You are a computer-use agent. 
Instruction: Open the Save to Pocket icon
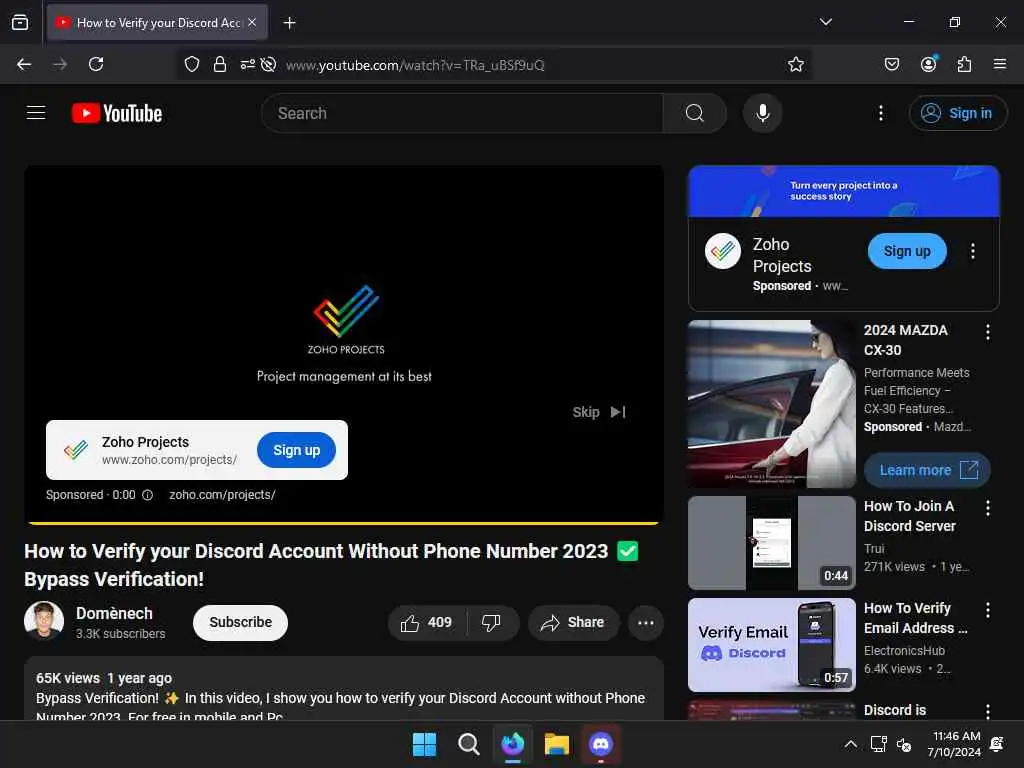click(x=891, y=64)
